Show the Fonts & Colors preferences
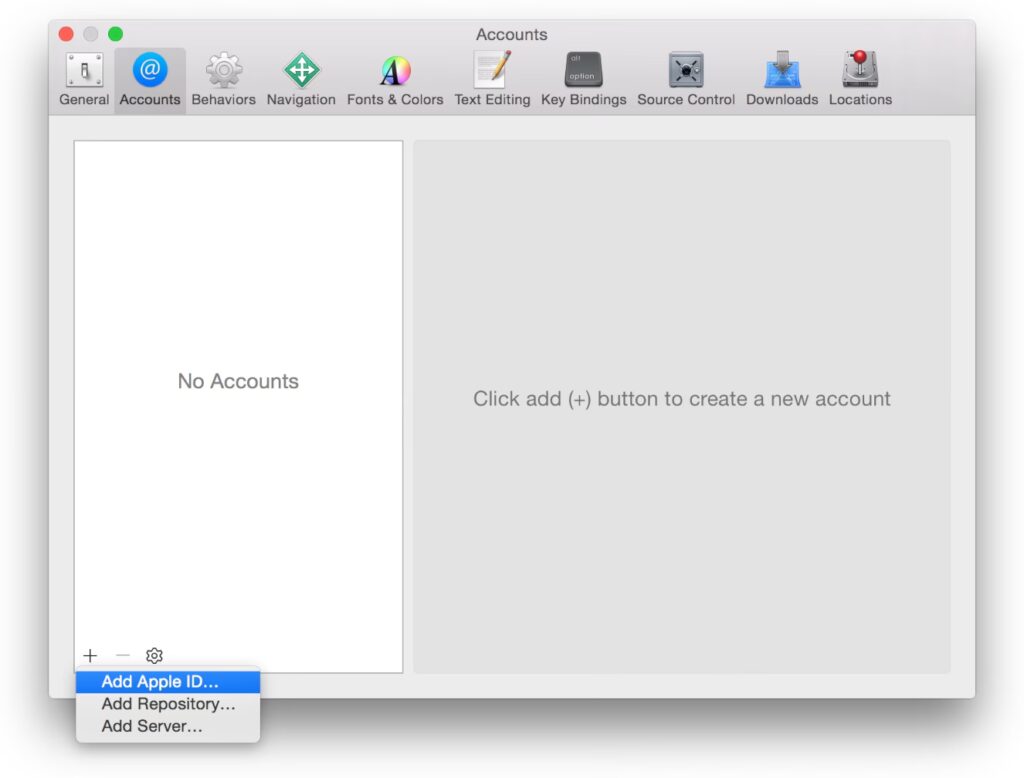 395,79
